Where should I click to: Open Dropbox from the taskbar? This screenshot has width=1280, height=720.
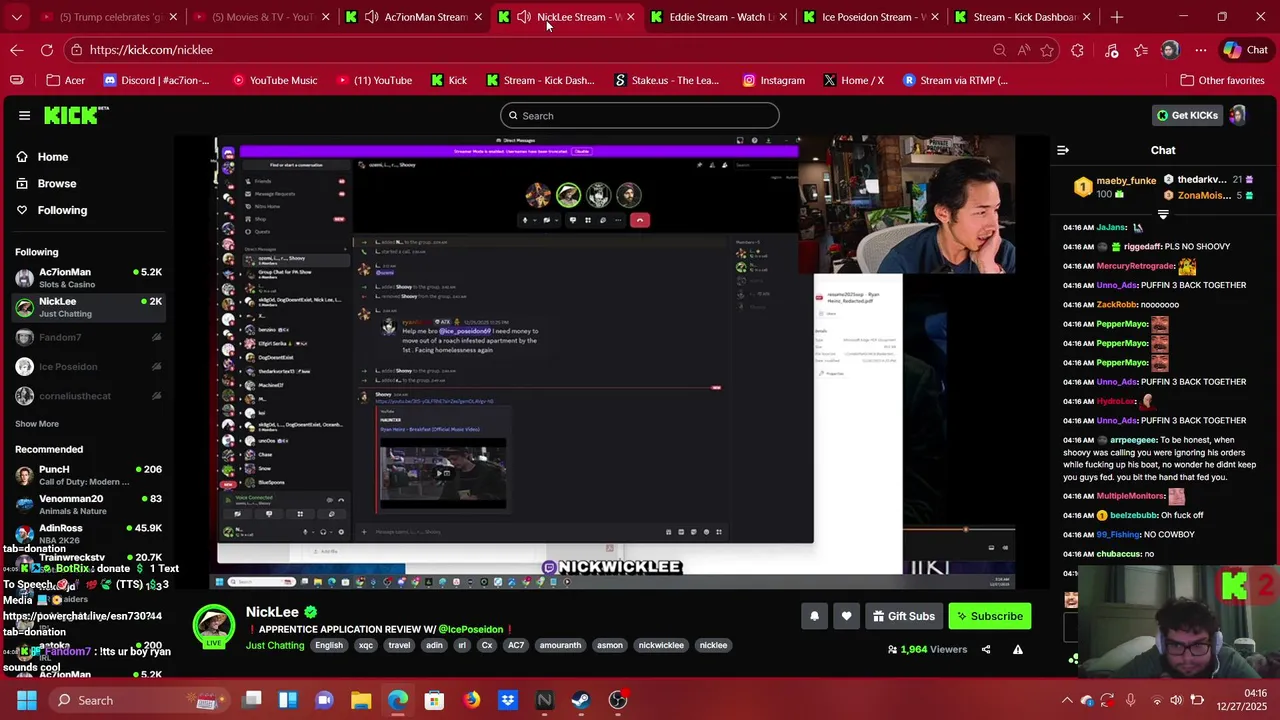(508, 700)
